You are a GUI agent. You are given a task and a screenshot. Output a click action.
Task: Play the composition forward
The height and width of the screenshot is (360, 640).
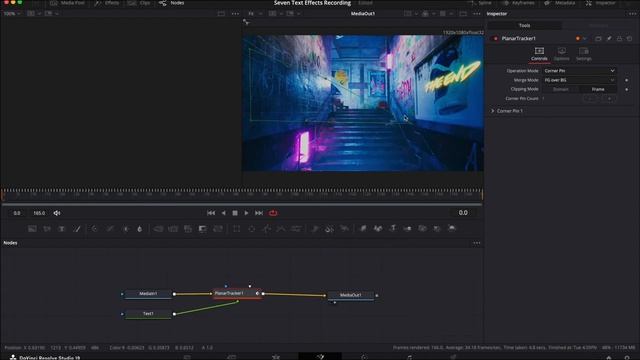pyautogui.click(x=246, y=213)
